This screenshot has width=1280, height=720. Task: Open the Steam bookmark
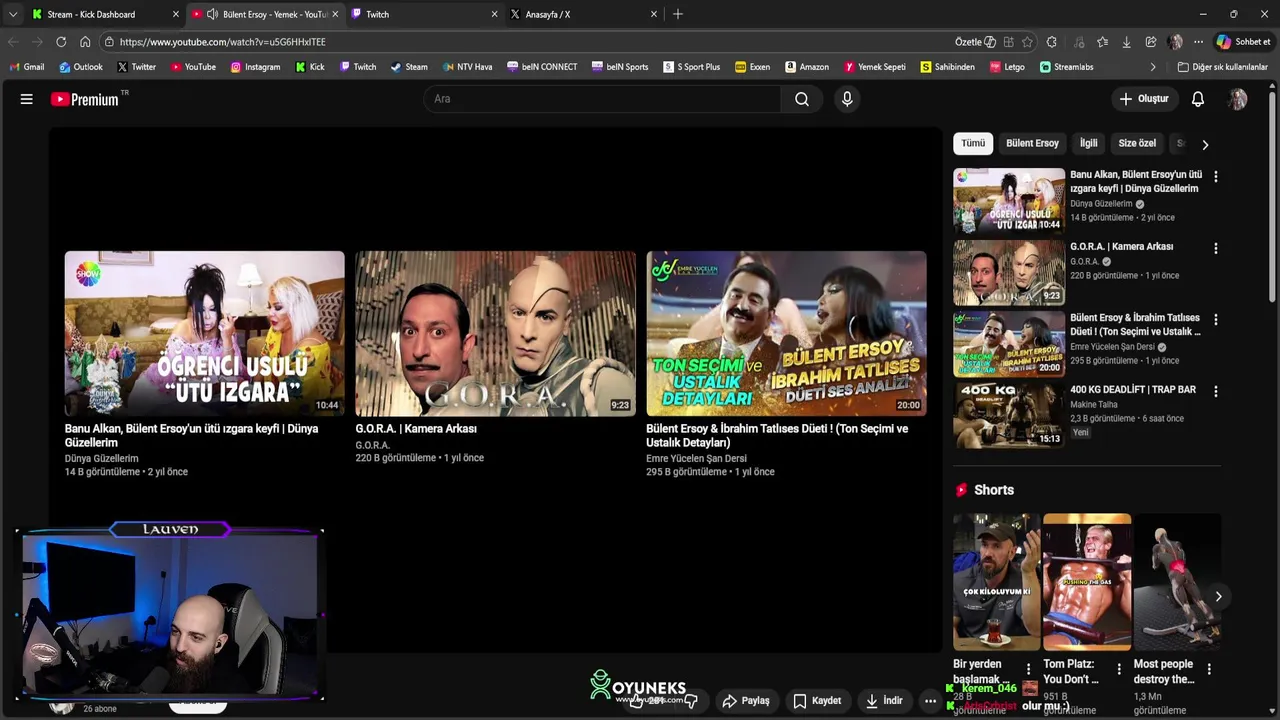(409, 67)
